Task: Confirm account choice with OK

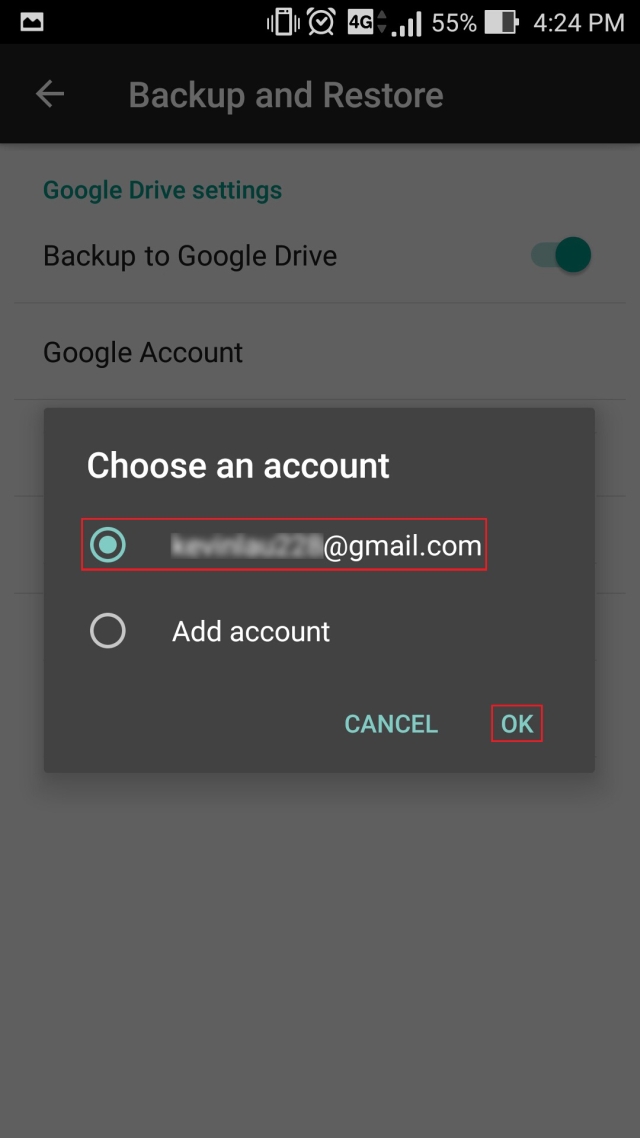Action: [517, 724]
